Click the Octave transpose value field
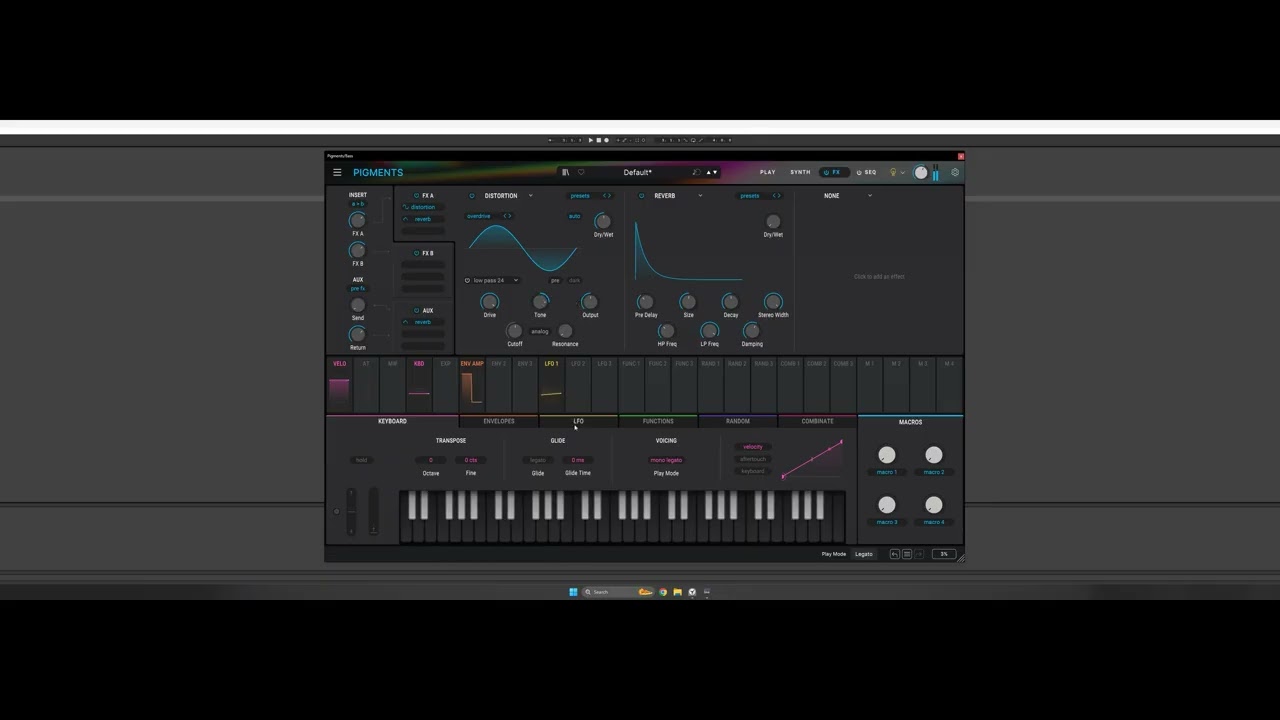1280x720 pixels. 431,460
